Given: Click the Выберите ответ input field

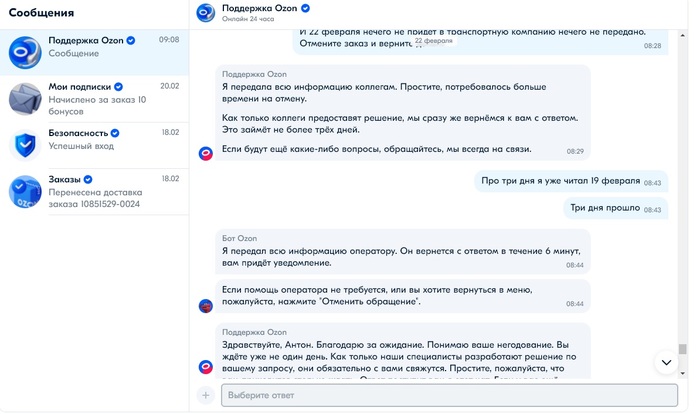Looking at the screenshot, I should pyautogui.click(x=449, y=395).
